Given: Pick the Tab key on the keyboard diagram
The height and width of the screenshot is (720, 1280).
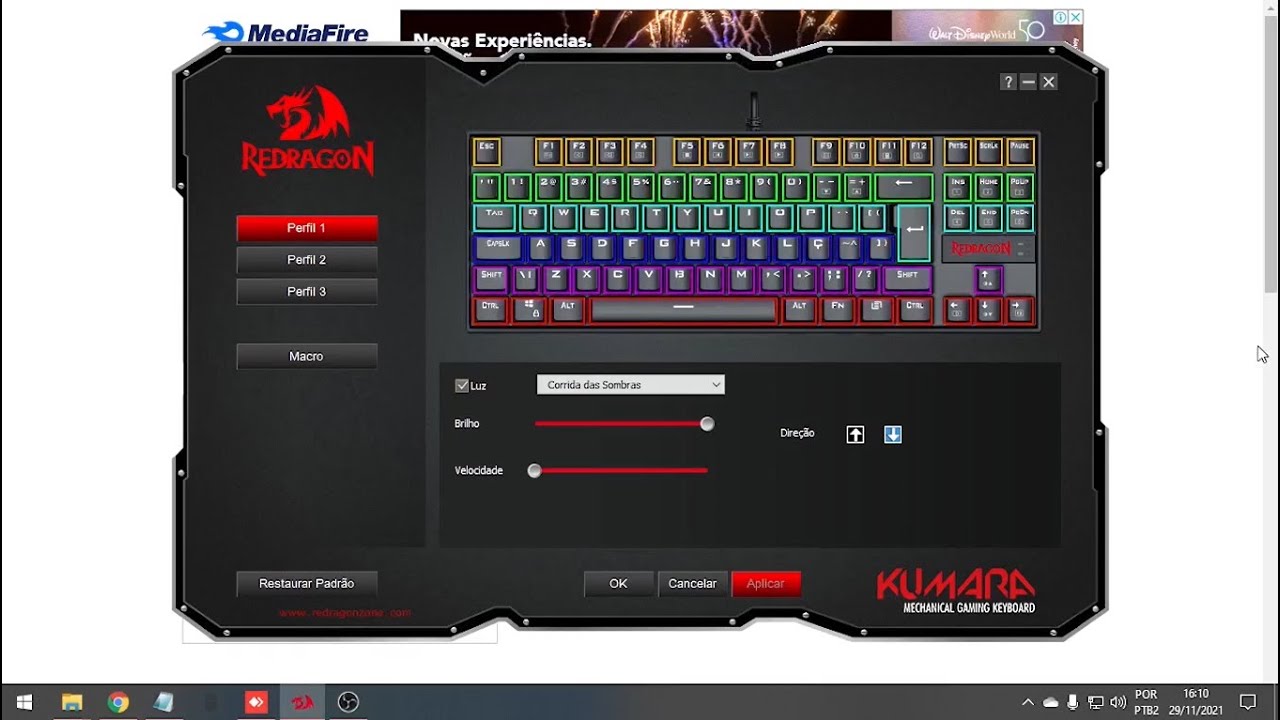Looking at the screenshot, I should click(x=494, y=217).
